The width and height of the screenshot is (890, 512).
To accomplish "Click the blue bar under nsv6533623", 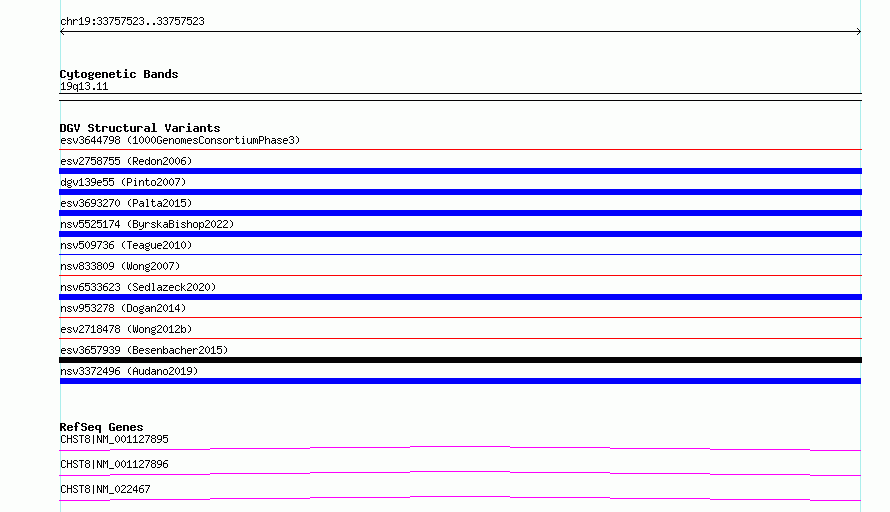I will [460, 297].
